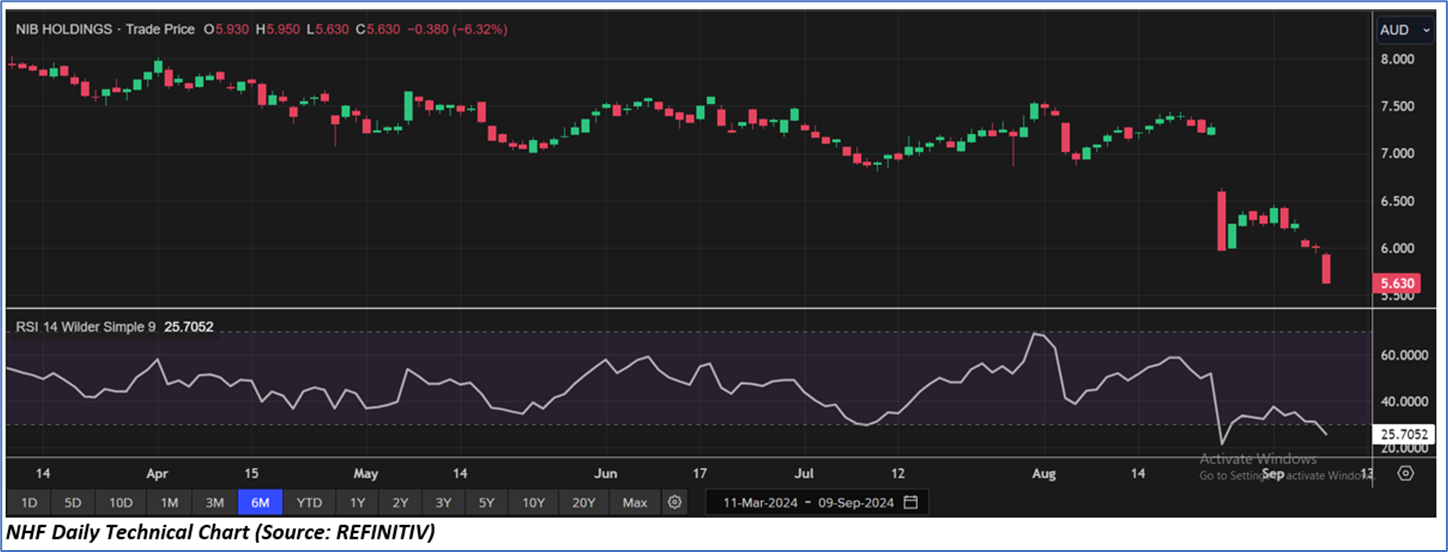Screen dimensions: 1448x552
Task: Select the 1D time range
Action: tap(29, 502)
